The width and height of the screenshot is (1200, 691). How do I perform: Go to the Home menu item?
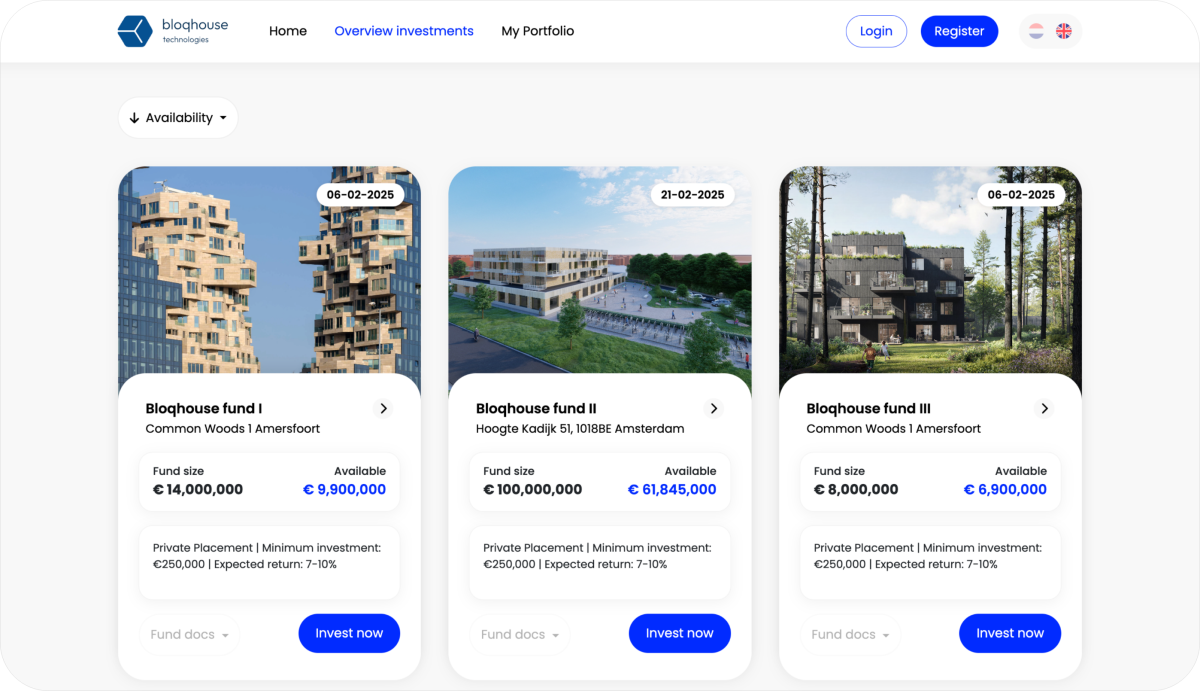click(x=288, y=31)
